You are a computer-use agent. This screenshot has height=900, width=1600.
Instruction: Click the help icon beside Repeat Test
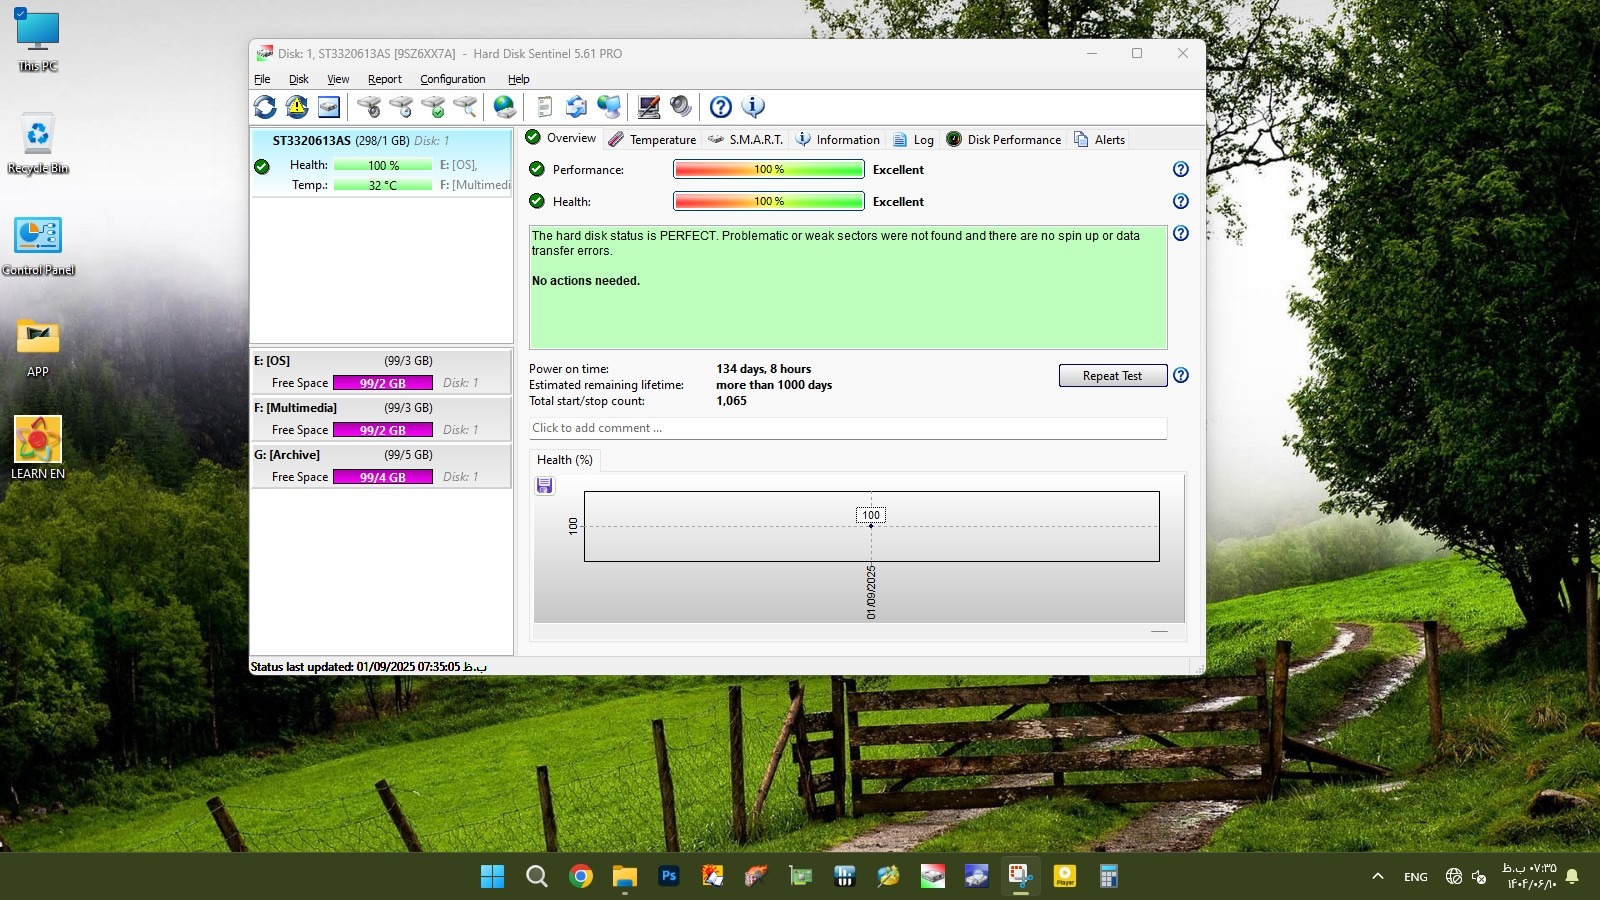(x=1181, y=375)
